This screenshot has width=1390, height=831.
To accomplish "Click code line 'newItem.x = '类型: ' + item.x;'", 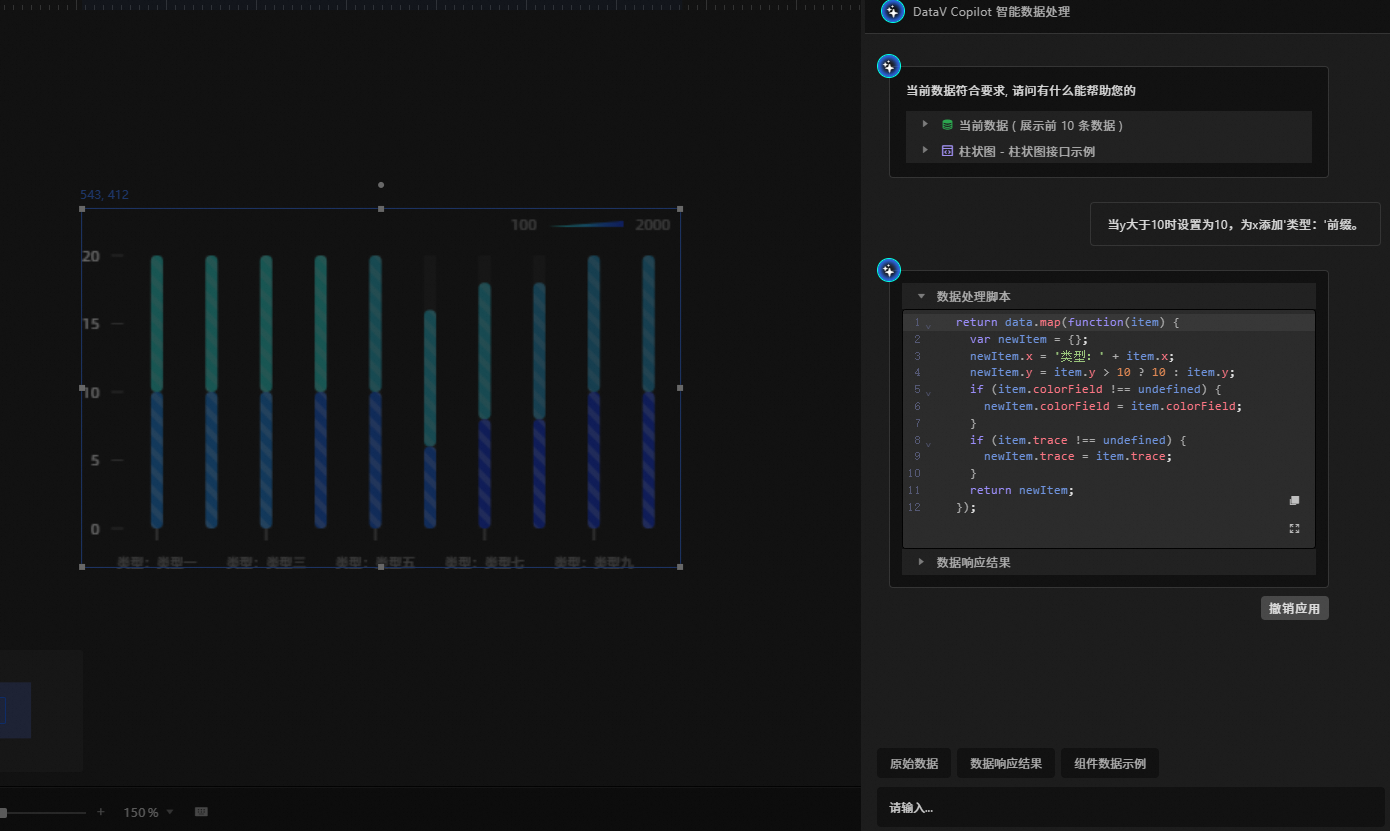I will point(1071,356).
